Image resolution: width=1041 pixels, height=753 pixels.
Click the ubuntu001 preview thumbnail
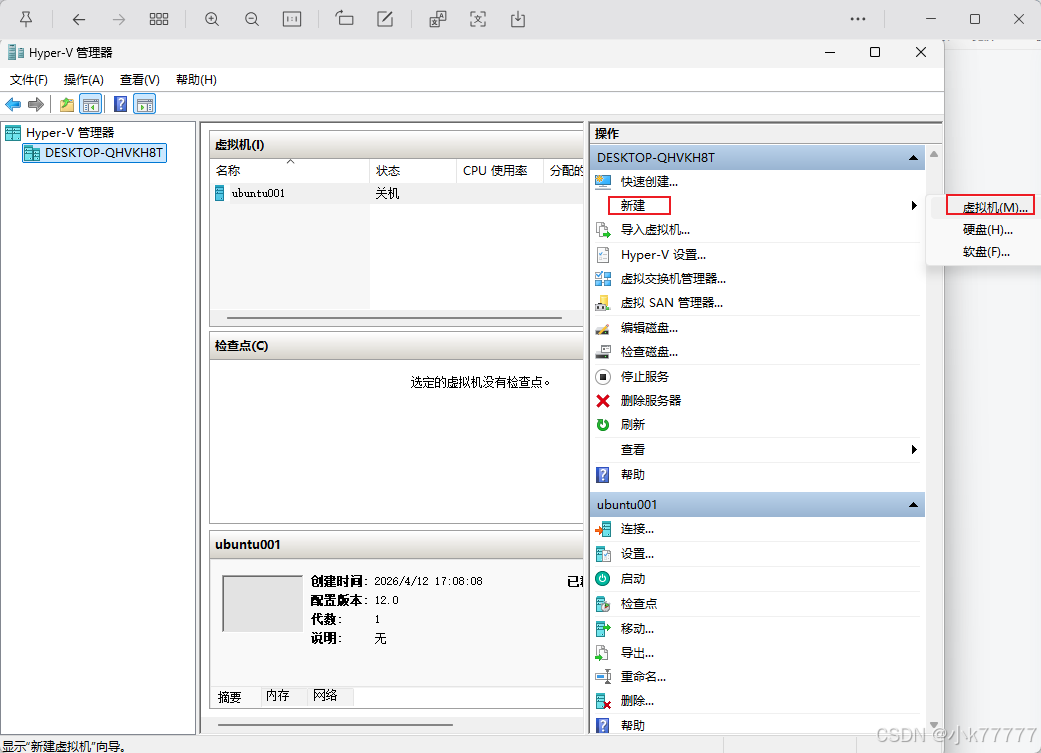pos(262,604)
